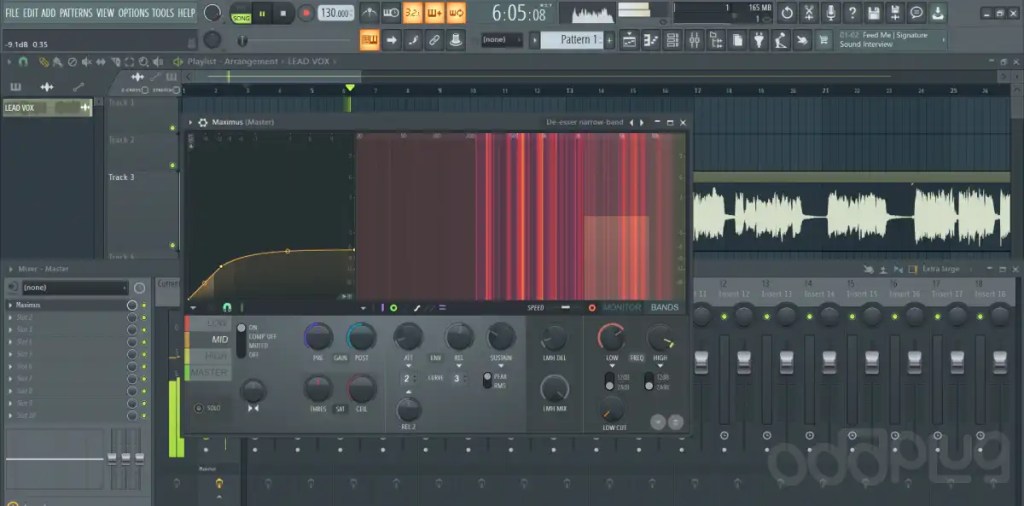Image resolution: width=1024 pixels, height=506 pixels.
Task: Click the render/export download icon
Action: click(938, 12)
